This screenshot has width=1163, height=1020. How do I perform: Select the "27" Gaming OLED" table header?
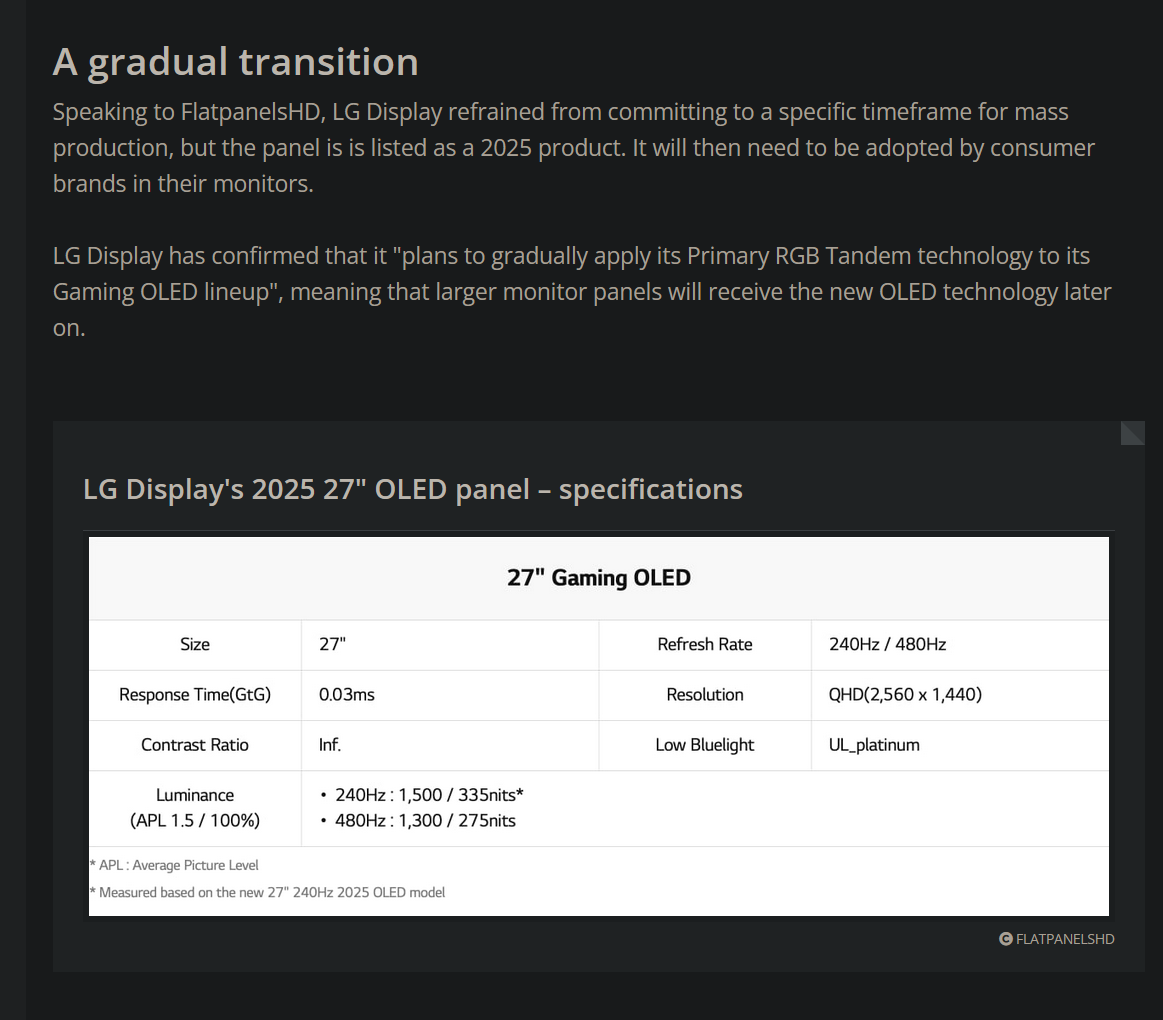click(x=598, y=577)
